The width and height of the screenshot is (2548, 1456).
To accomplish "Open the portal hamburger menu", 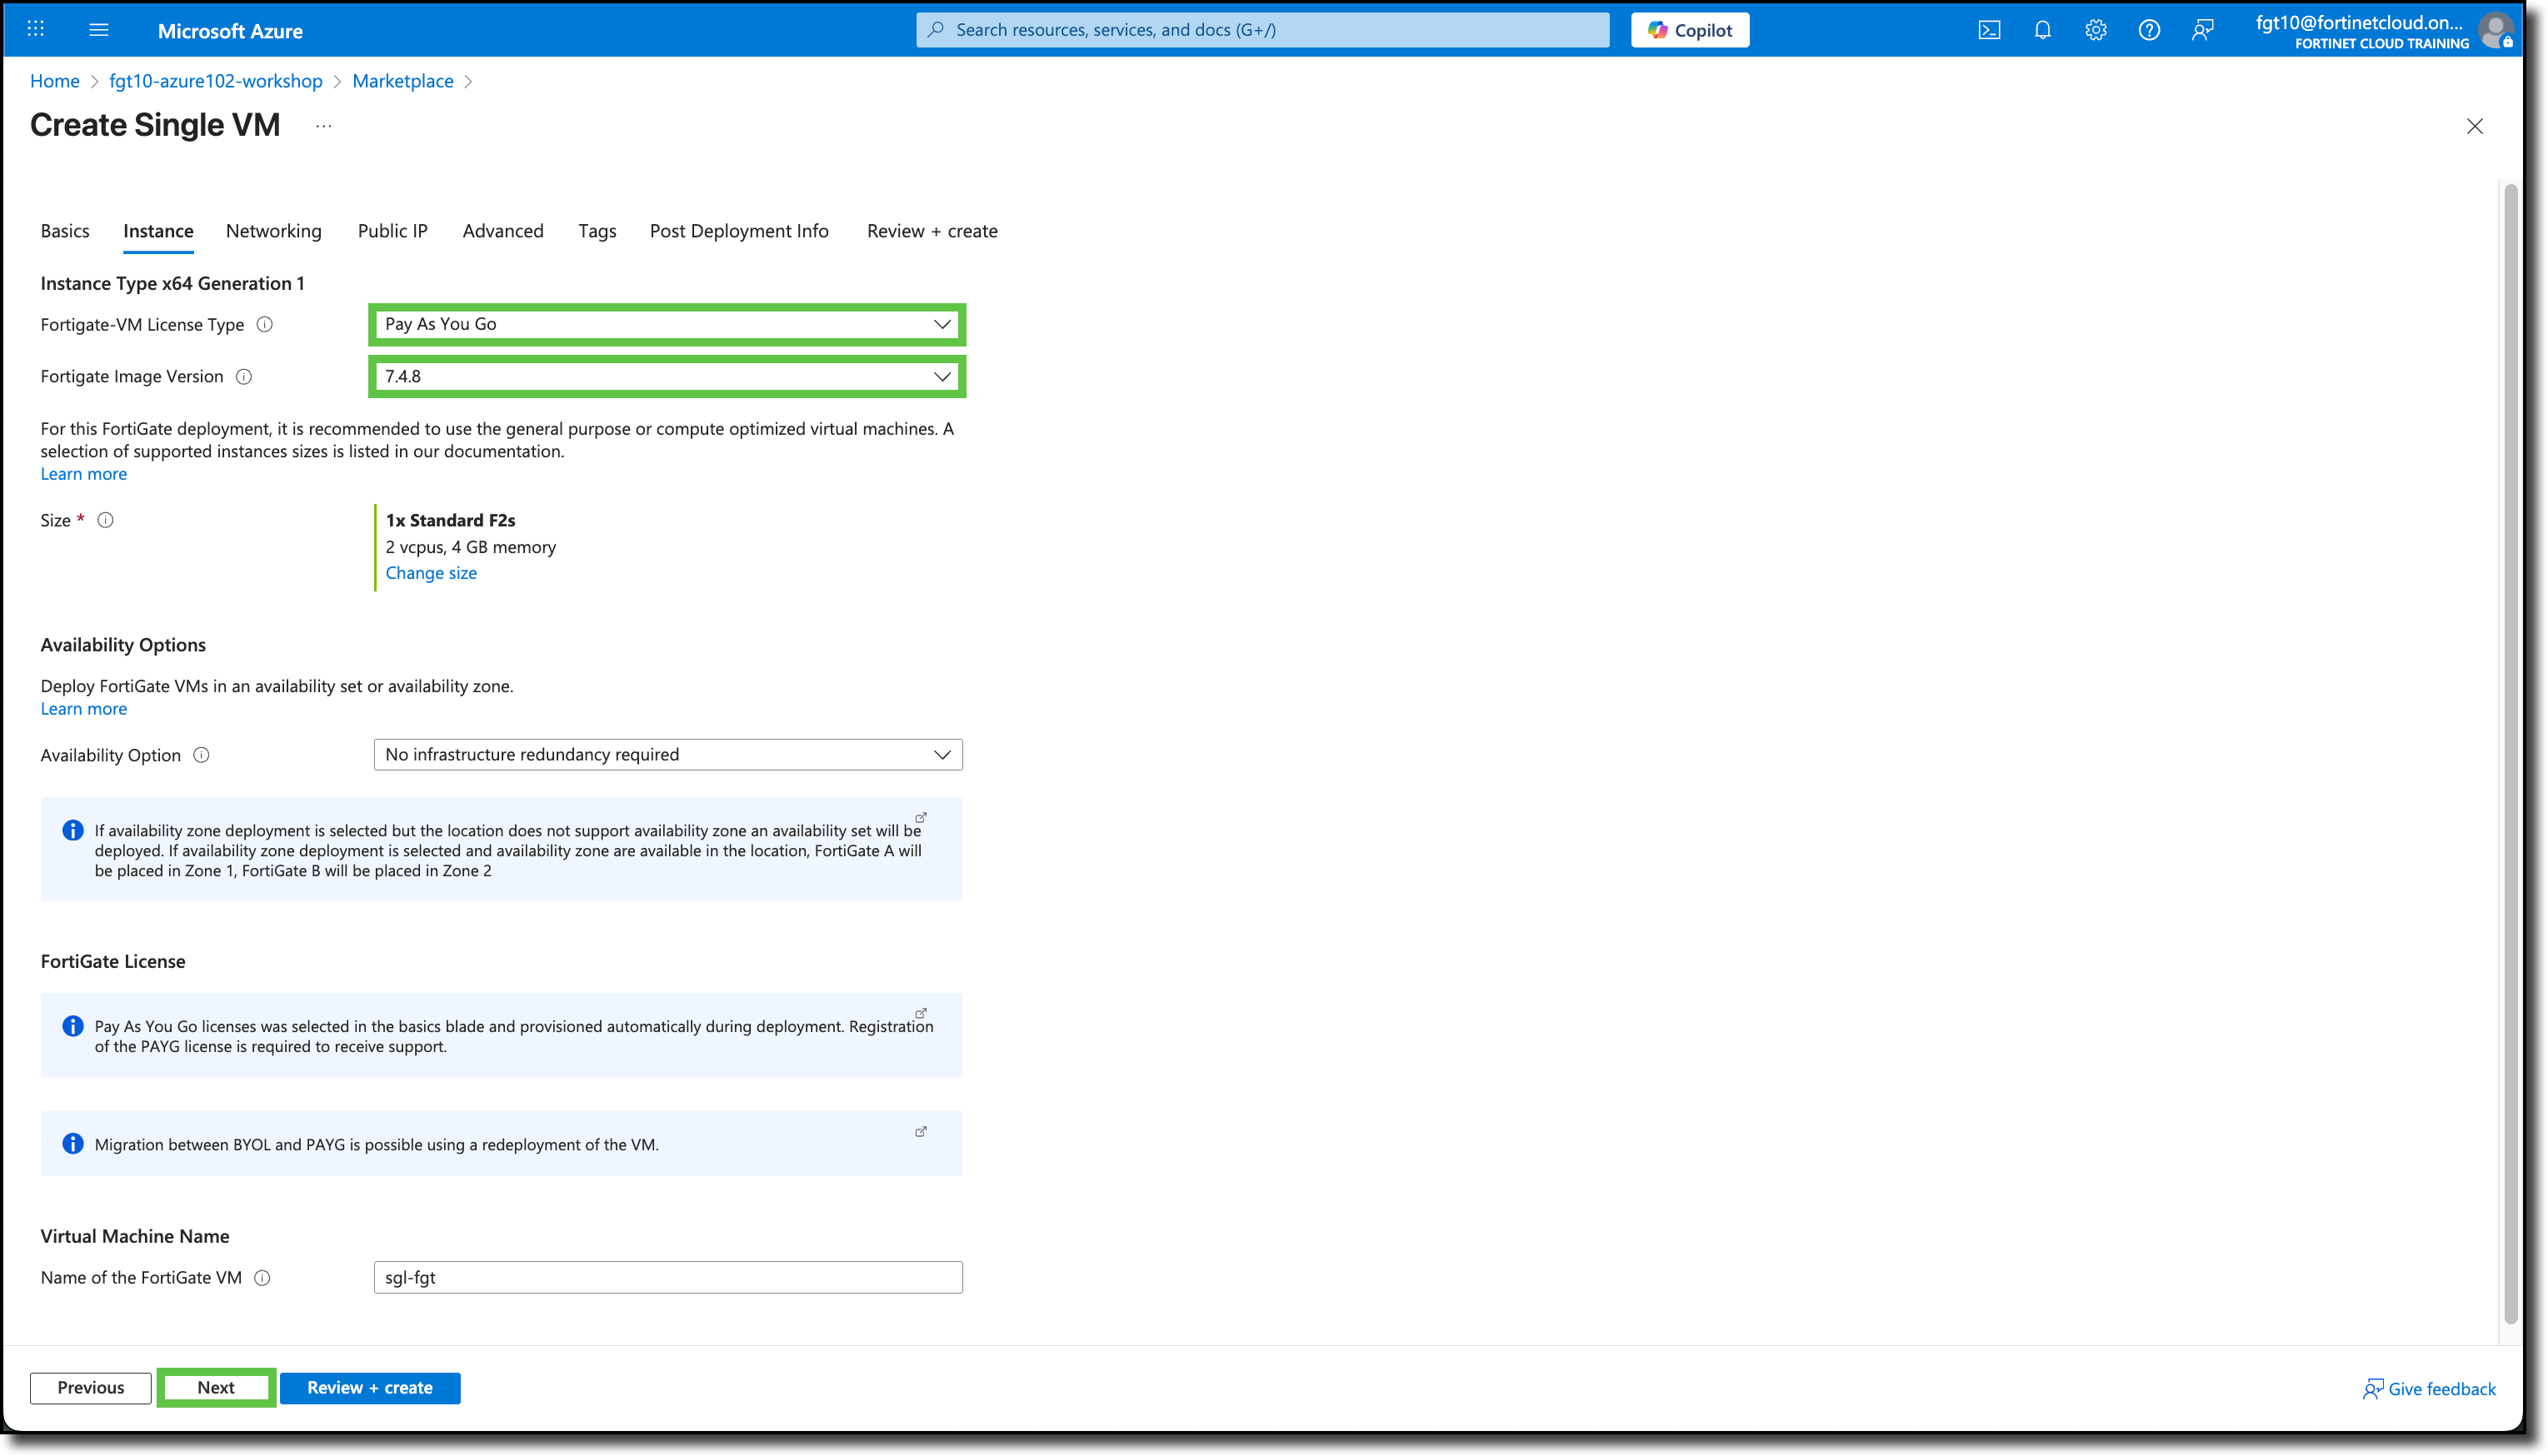I will (98, 30).
